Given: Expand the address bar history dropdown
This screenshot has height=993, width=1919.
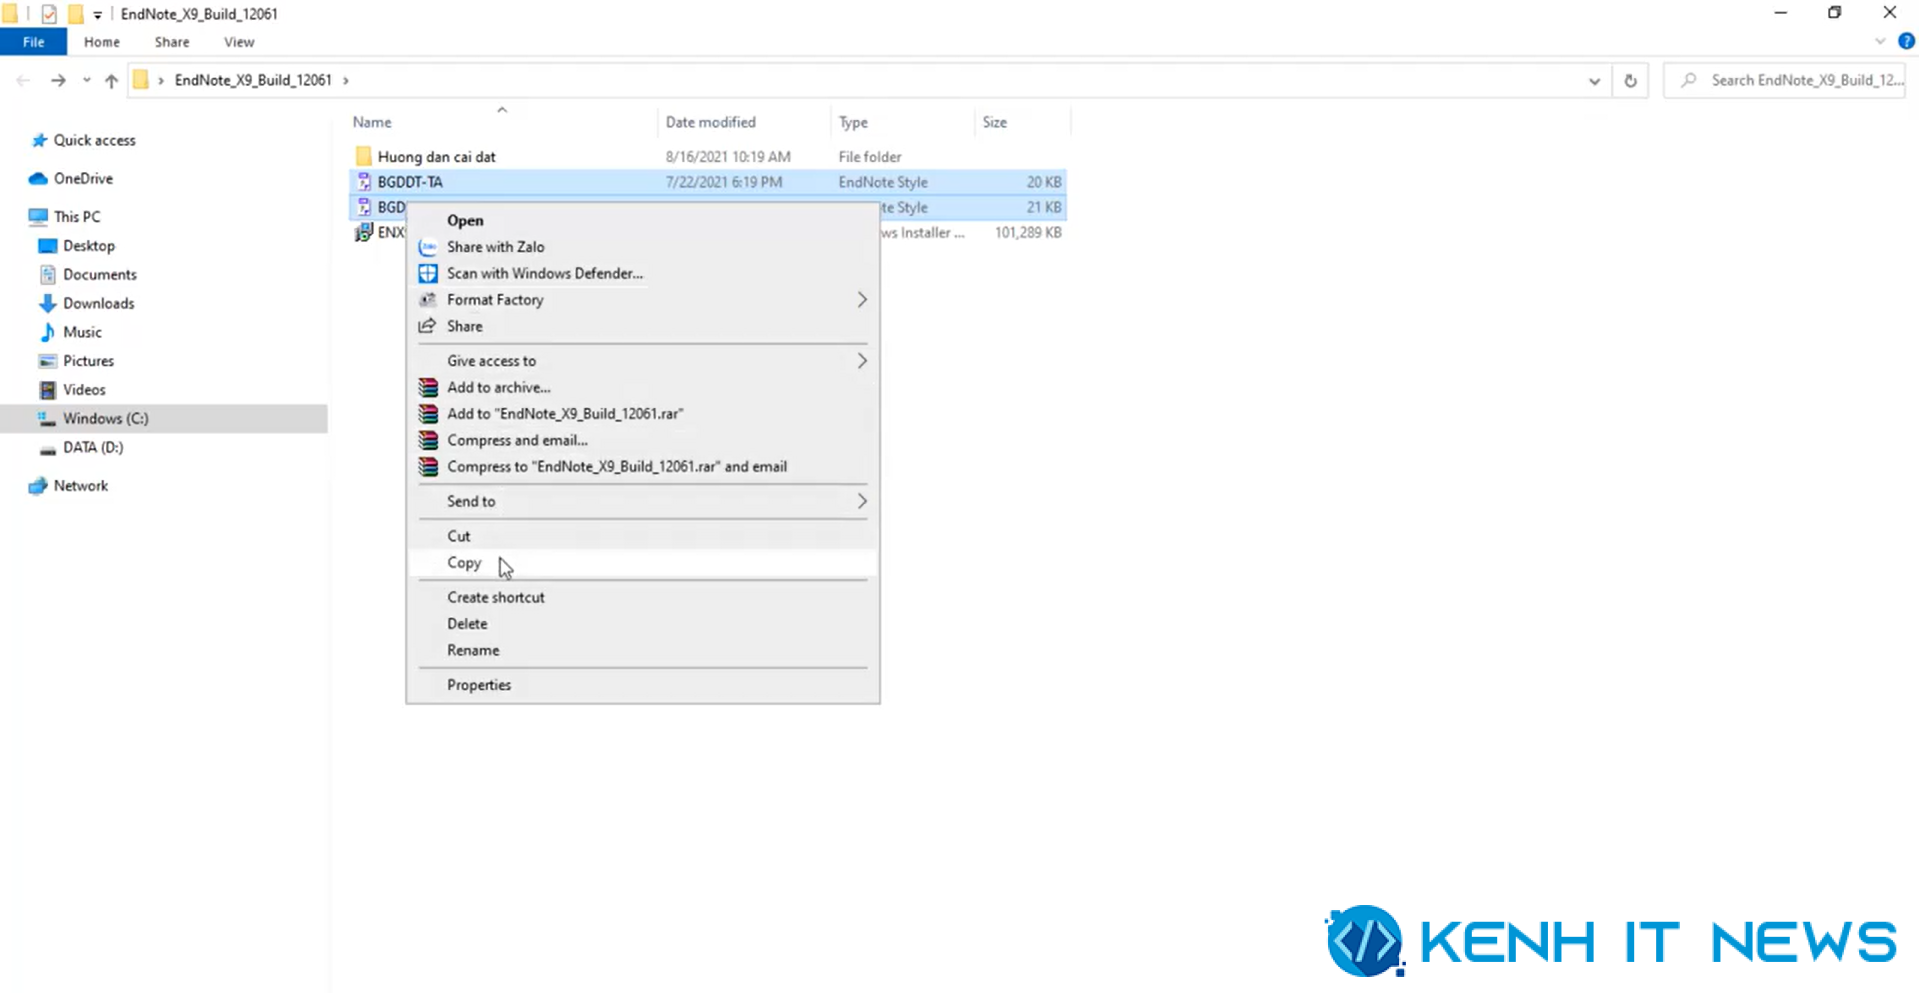Looking at the screenshot, I should click(x=1594, y=81).
